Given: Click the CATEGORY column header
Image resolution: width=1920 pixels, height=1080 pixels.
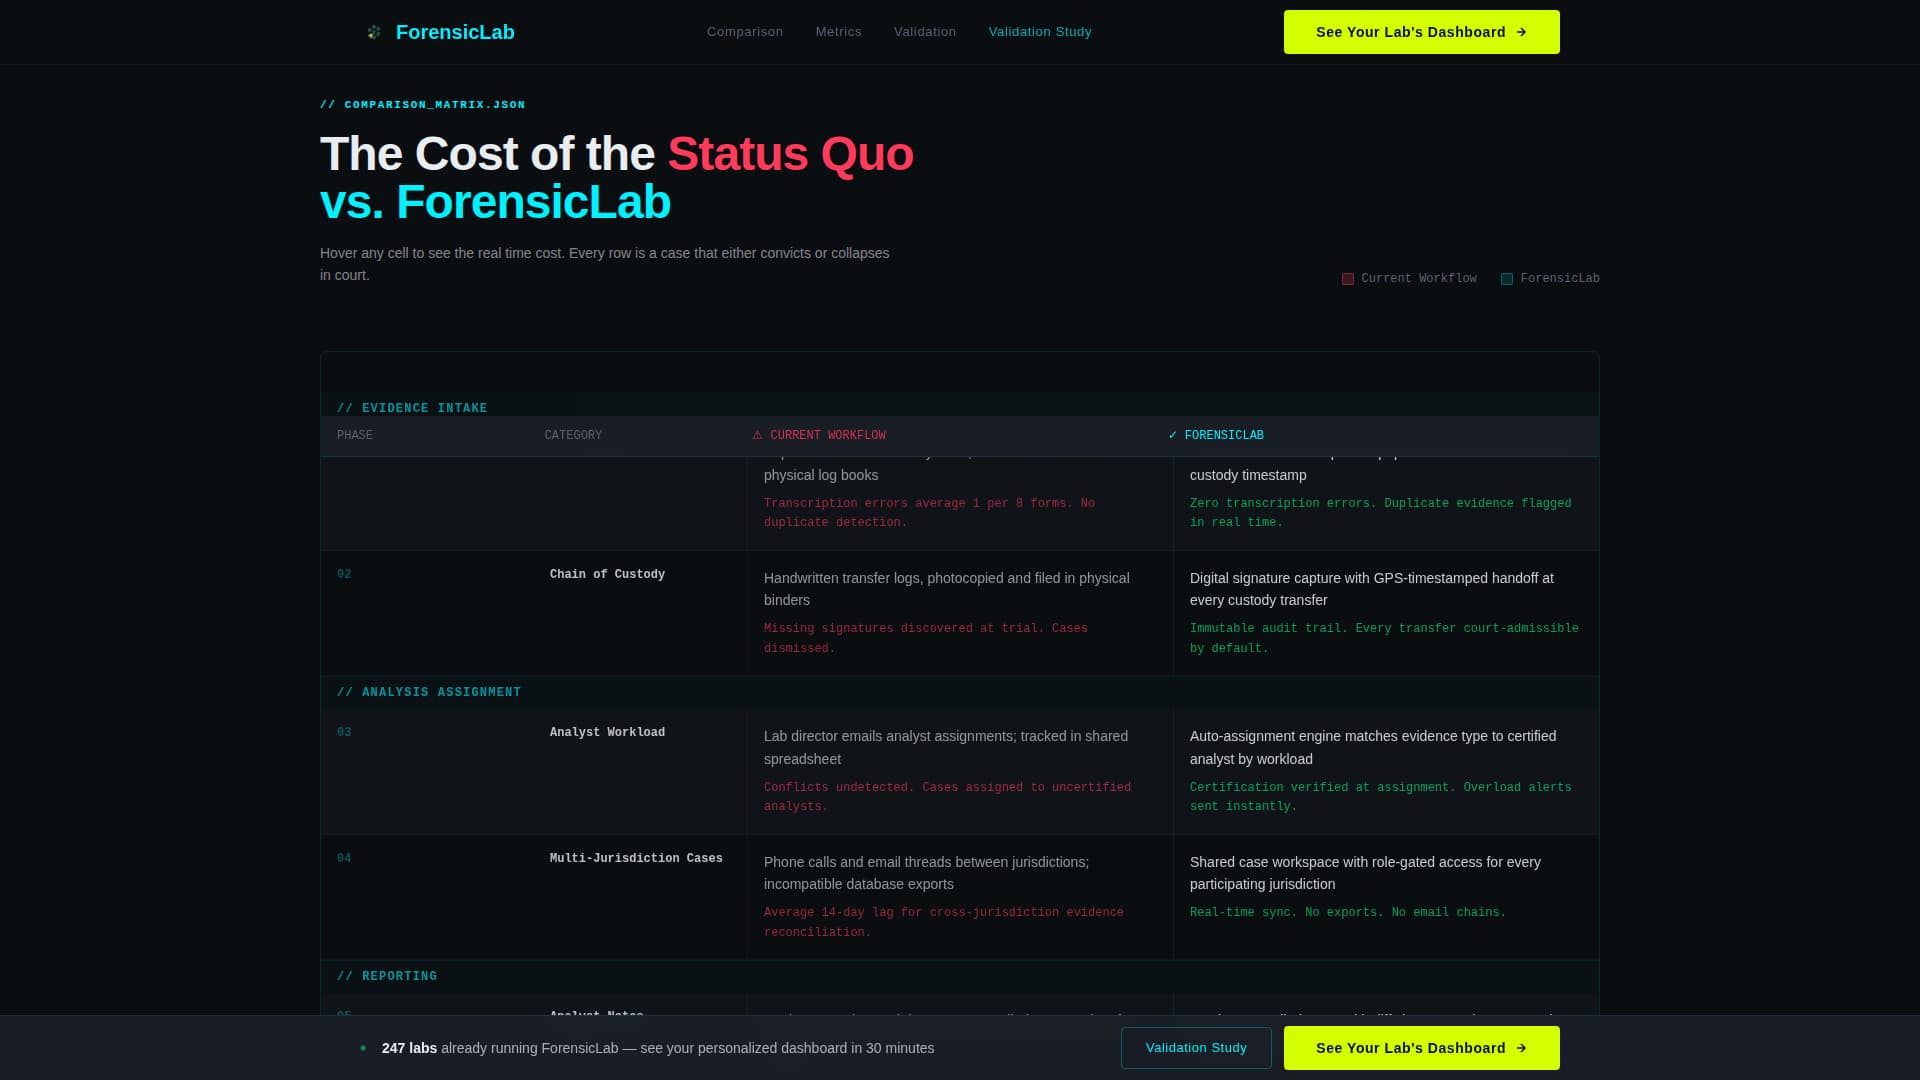Looking at the screenshot, I should pyautogui.click(x=573, y=435).
